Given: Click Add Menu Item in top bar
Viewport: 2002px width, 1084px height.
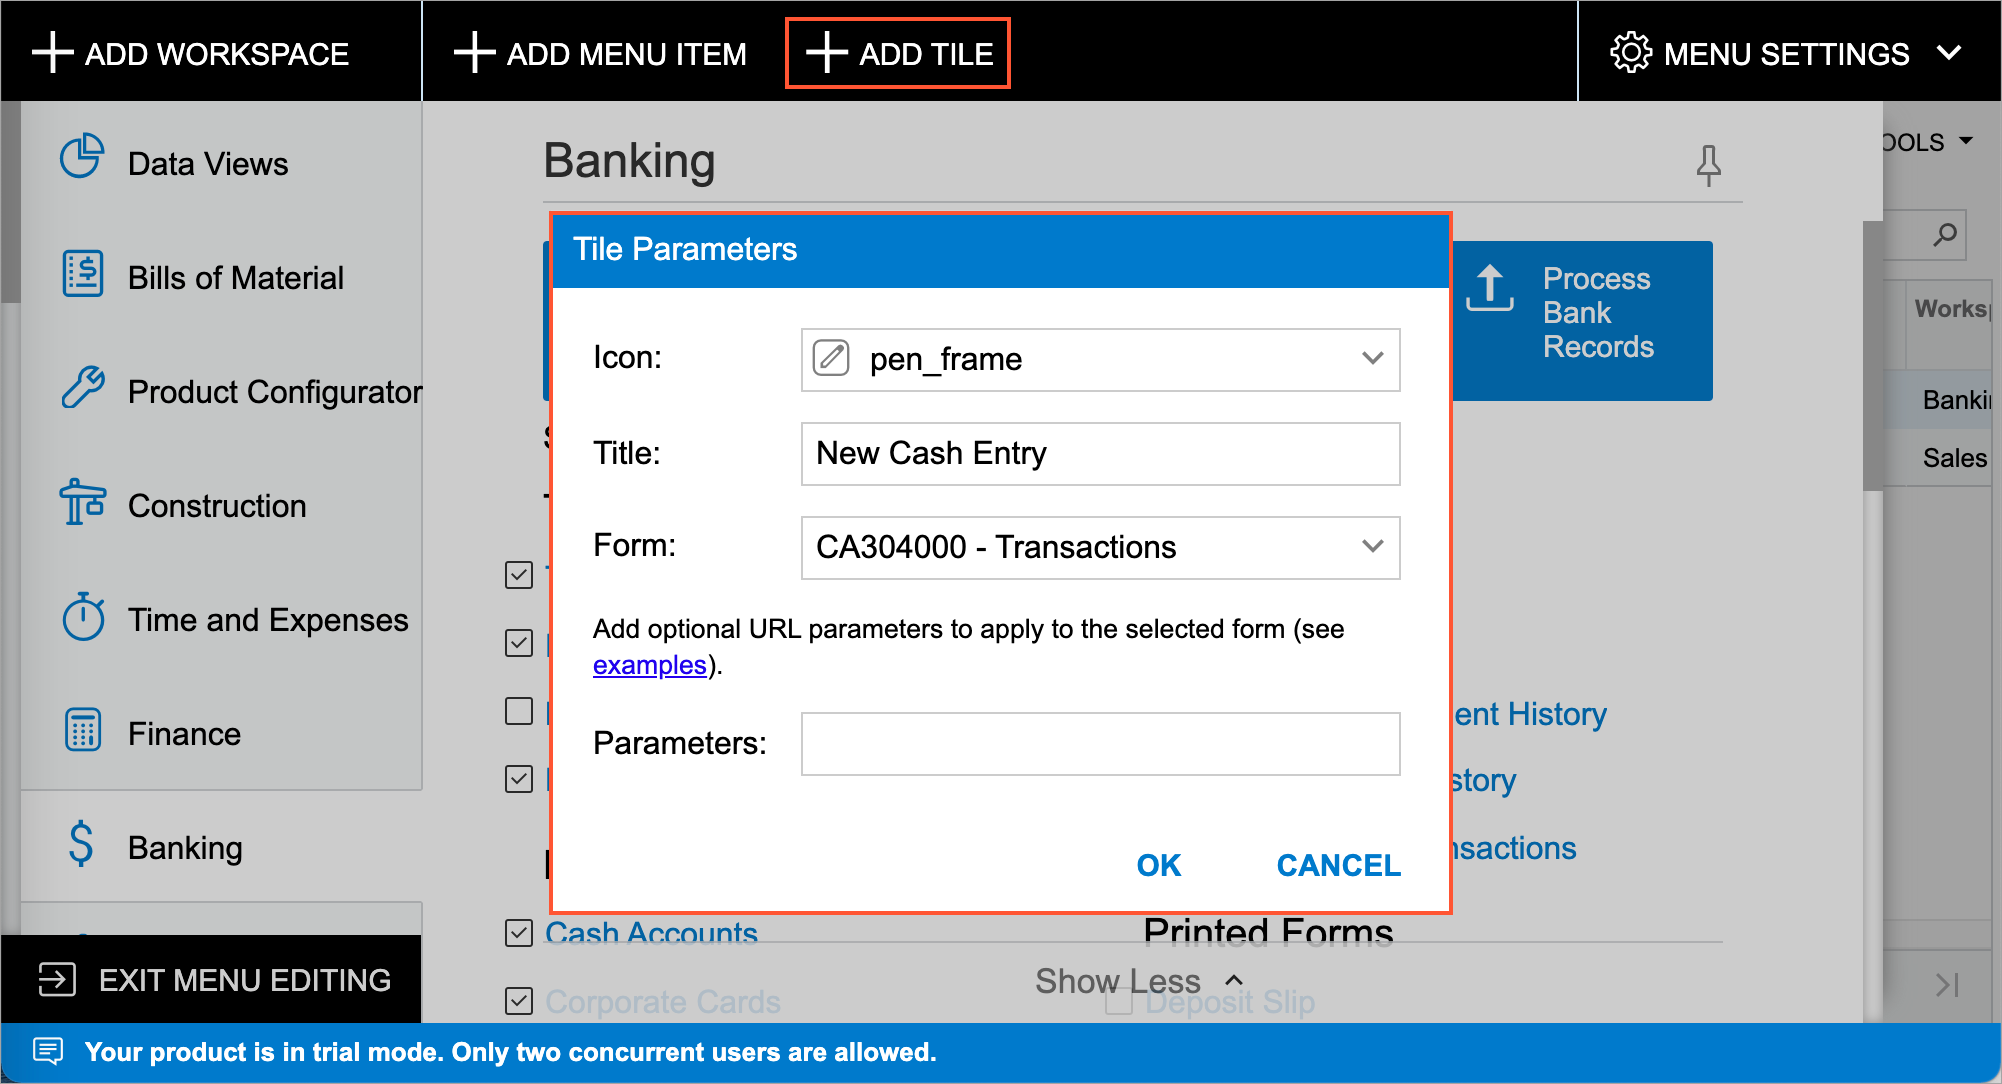Looking at the screenshot, I should (600, 53).
